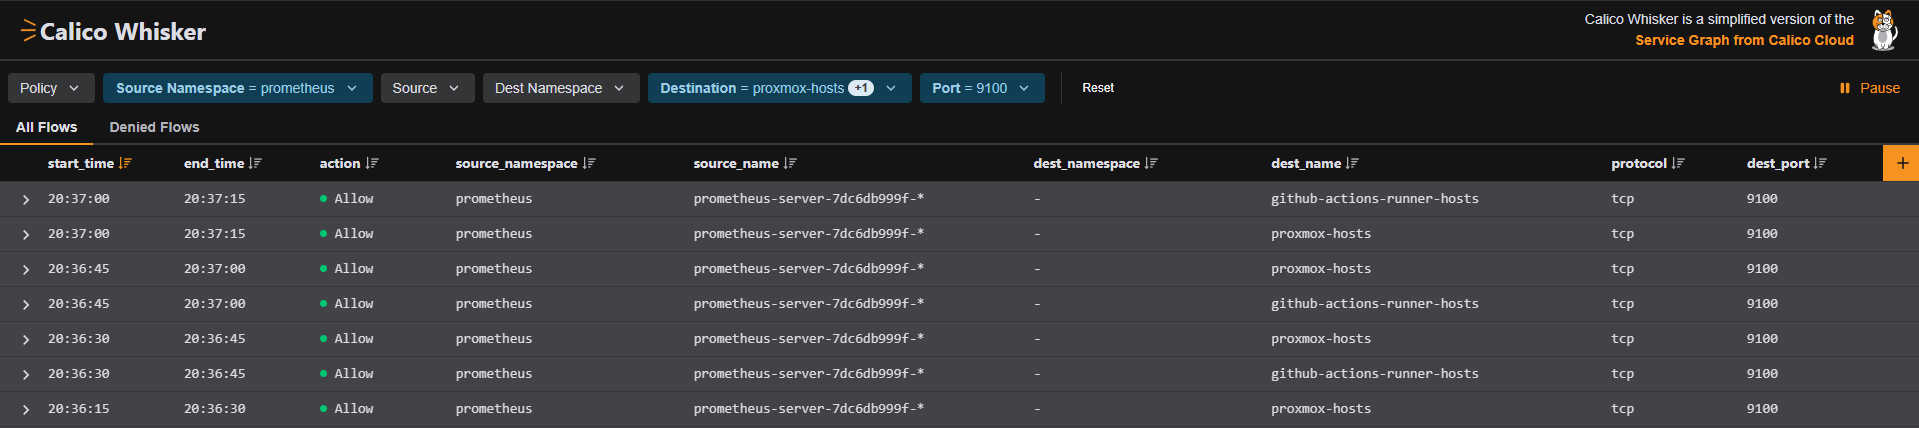The height and width of the screenshot is (428, 1919).
Task: Sort by start_time column icon
Action: [125, 163]
